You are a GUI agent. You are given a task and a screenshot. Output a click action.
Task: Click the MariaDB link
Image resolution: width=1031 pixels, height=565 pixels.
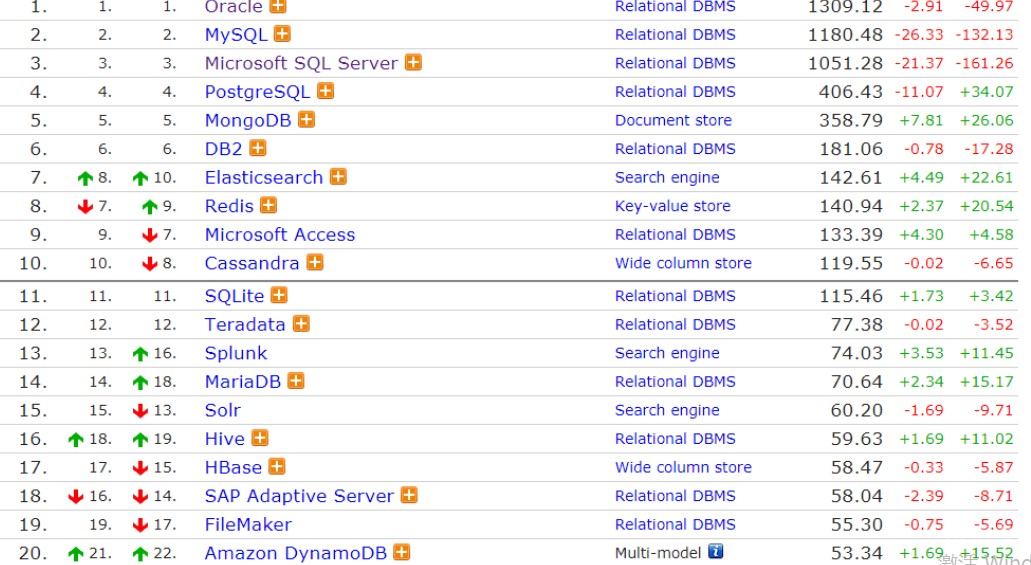click(243, 381)
